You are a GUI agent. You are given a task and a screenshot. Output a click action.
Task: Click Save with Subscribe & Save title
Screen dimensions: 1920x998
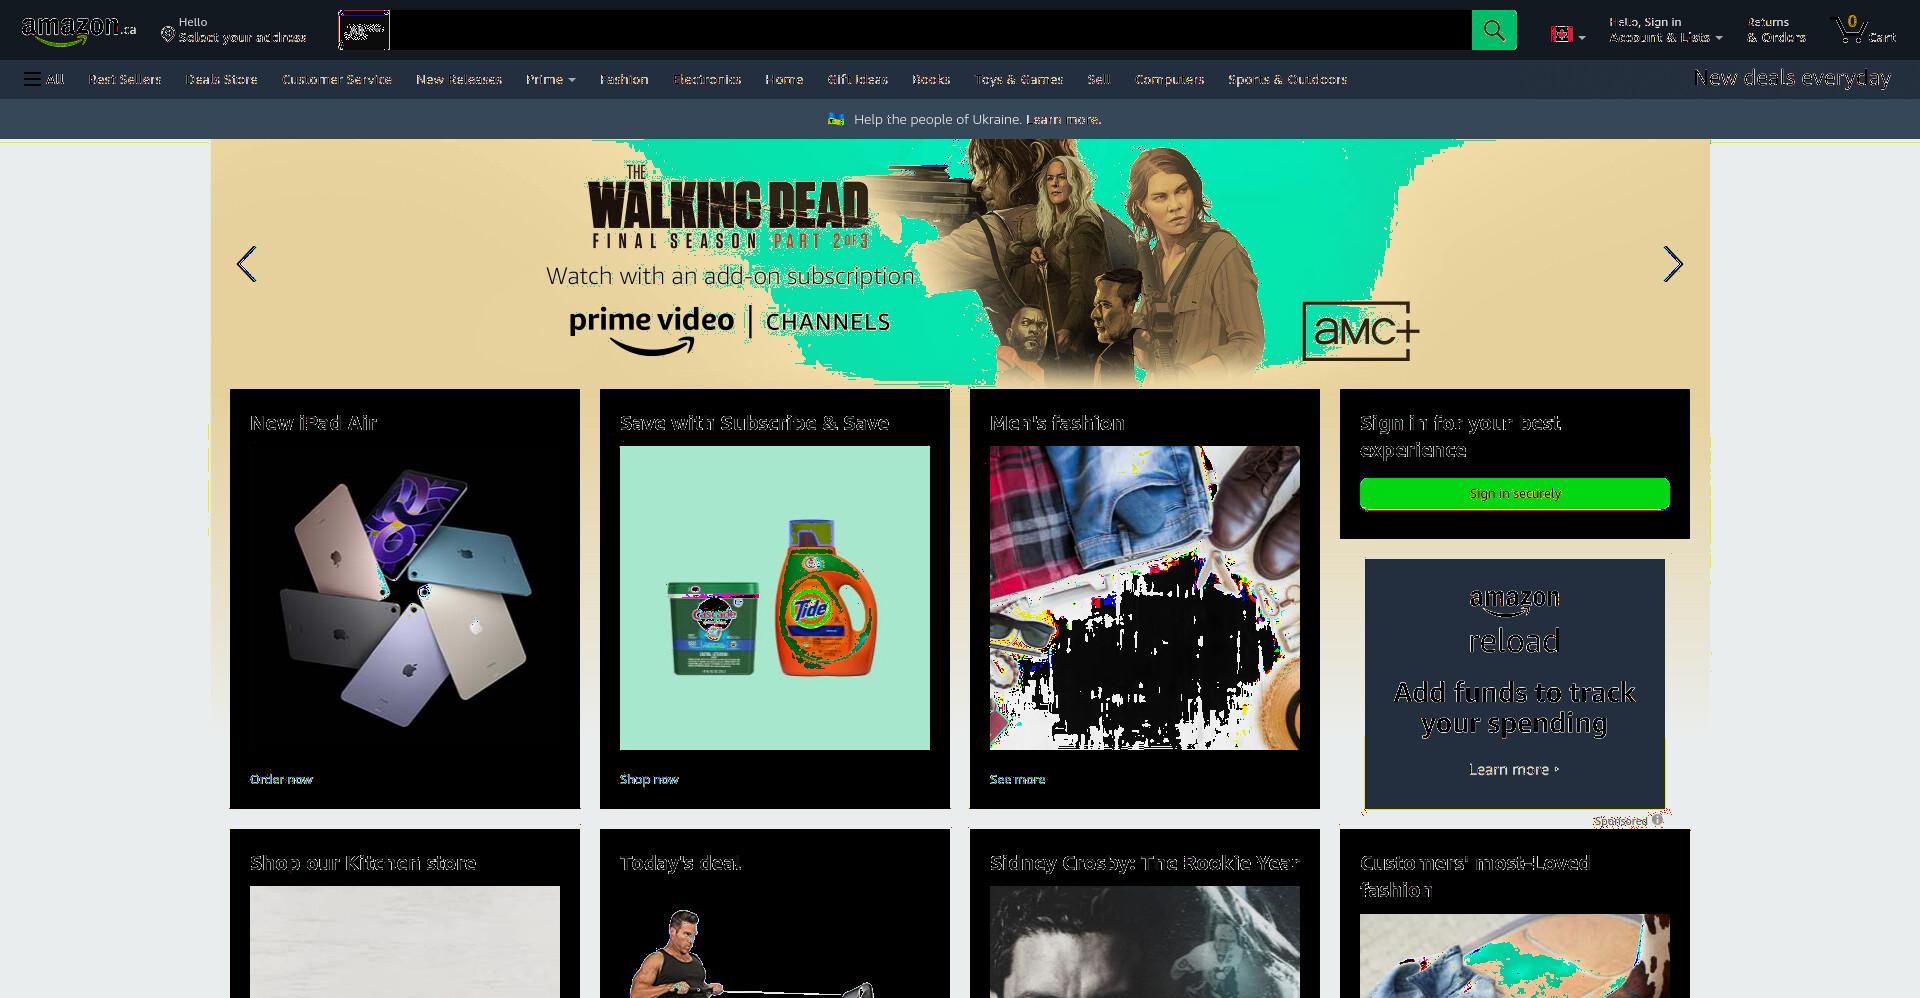click(x=754, y=423)
